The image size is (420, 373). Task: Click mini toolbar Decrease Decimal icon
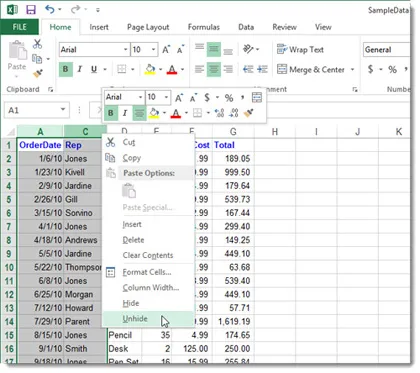(x=234, y=113)
